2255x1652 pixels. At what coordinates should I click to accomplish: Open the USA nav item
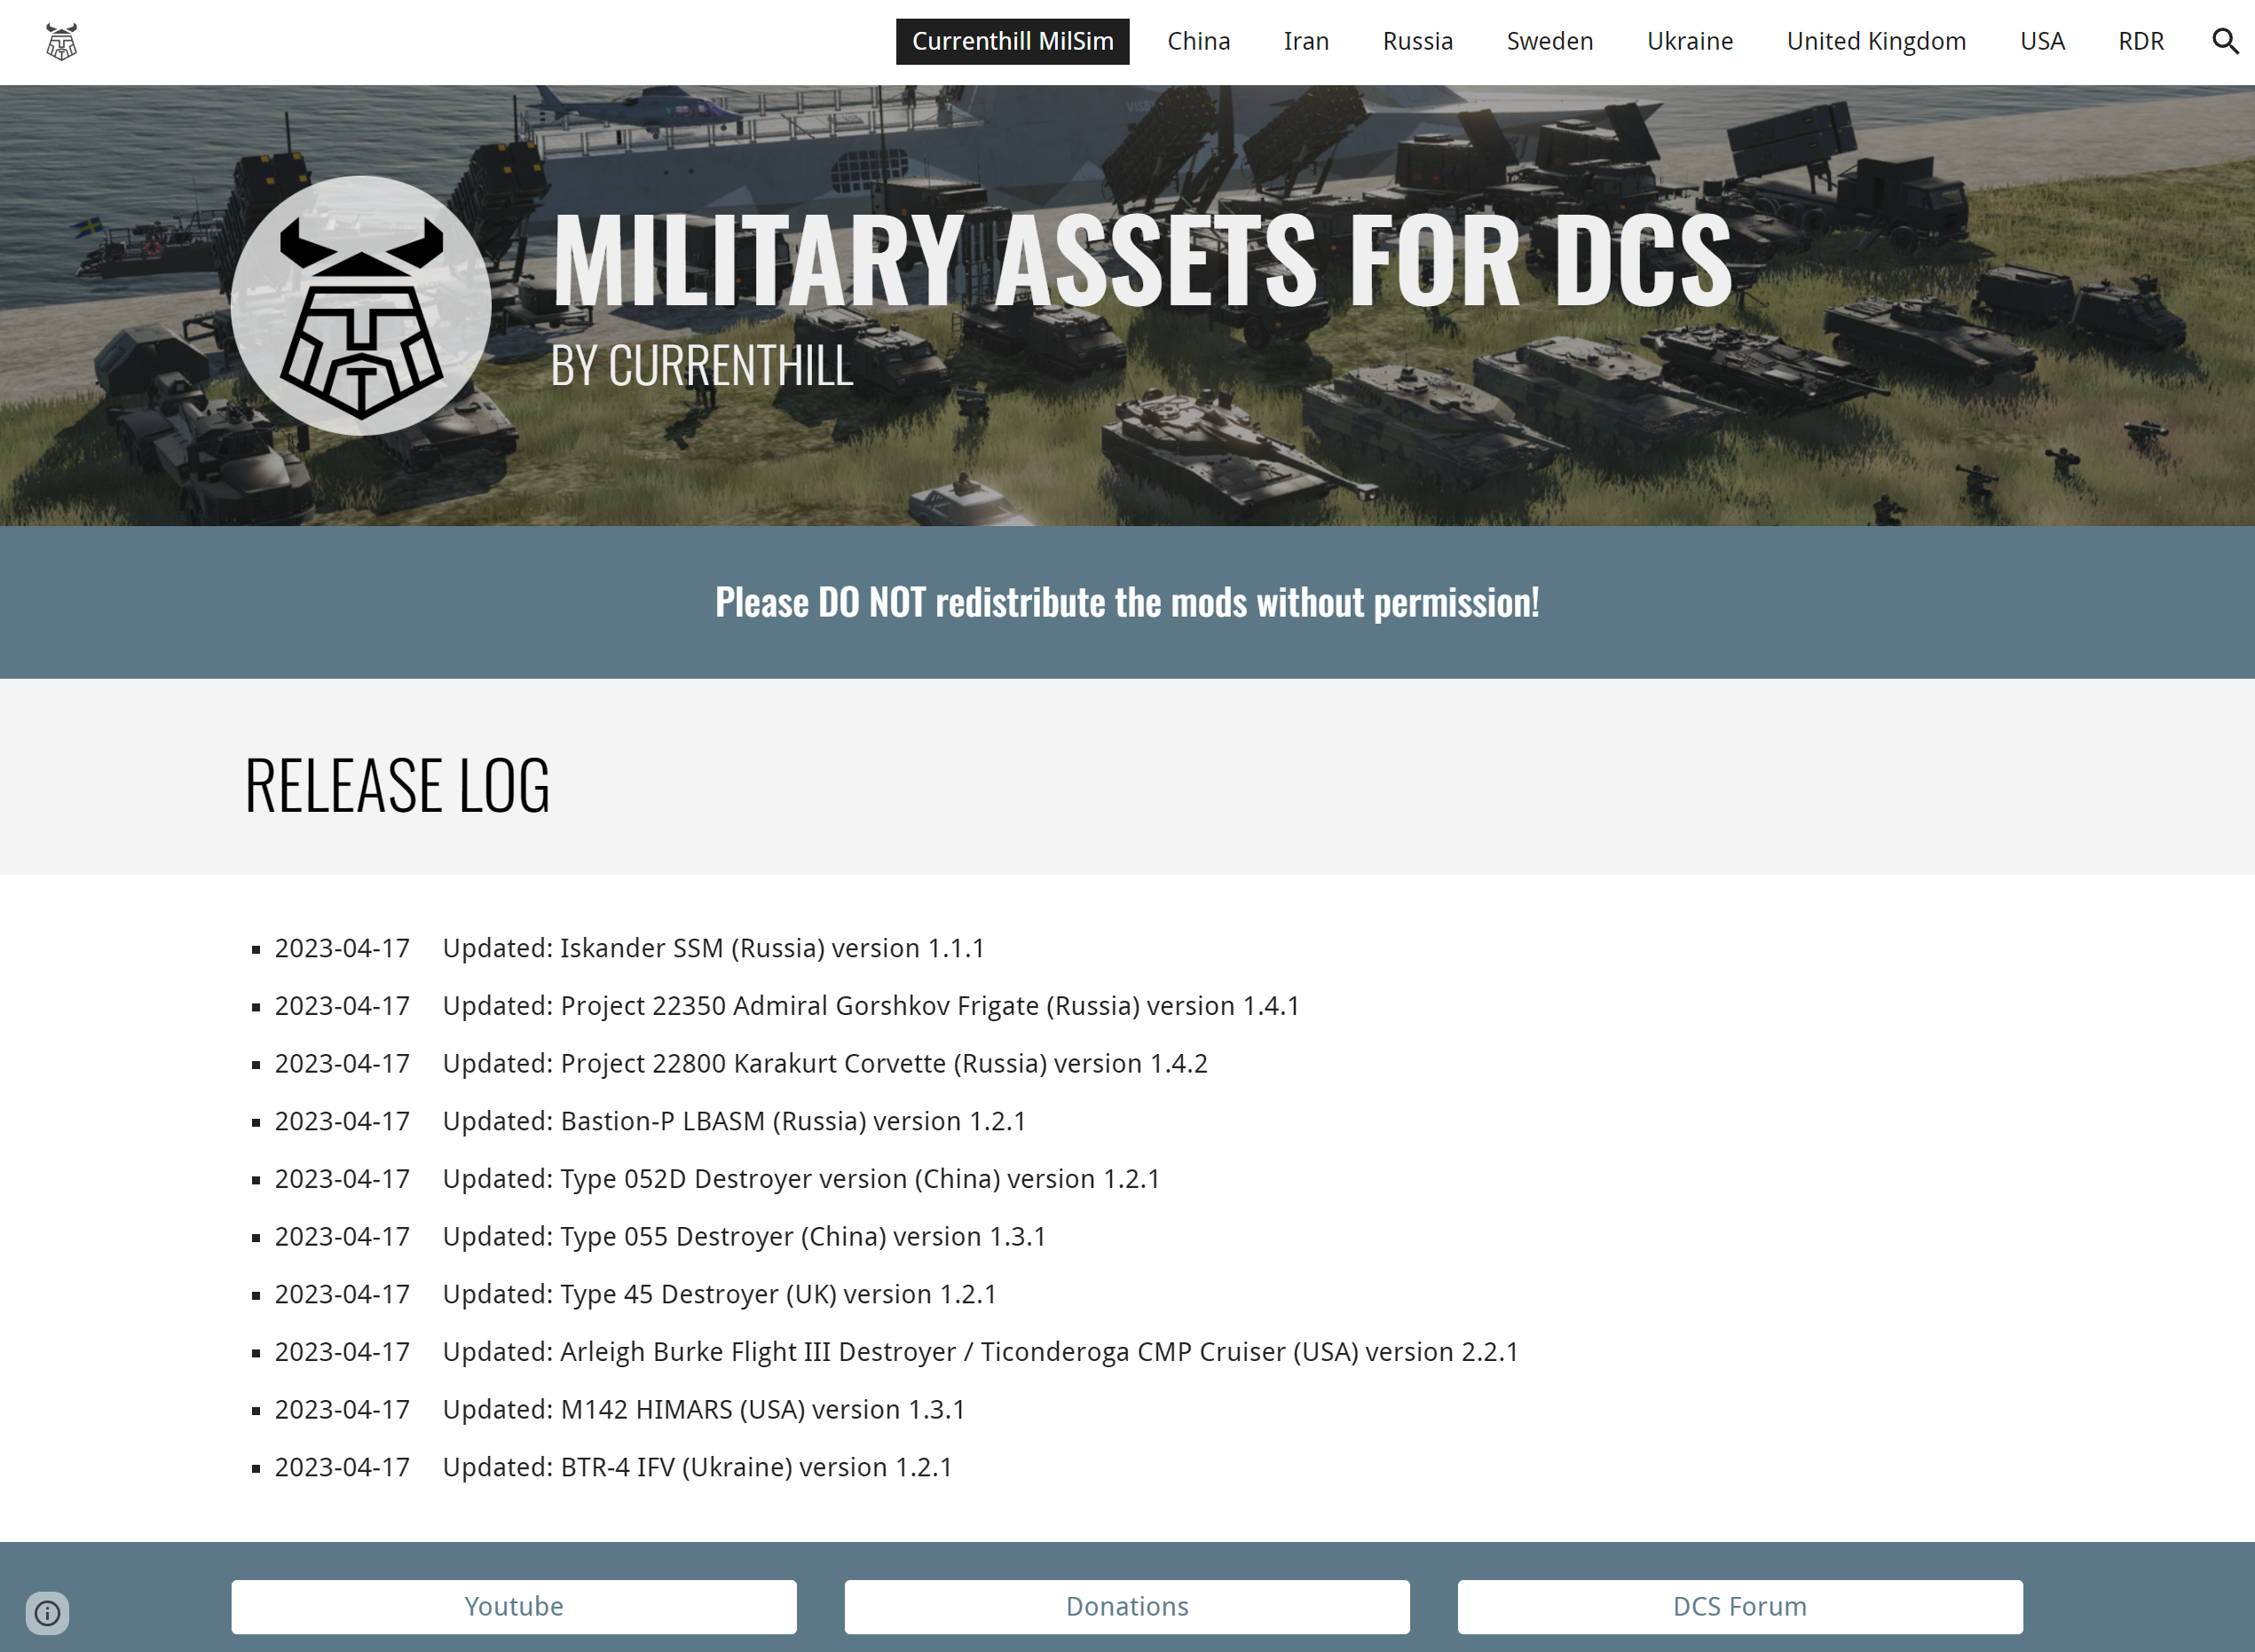click(x=2042, y=41)
